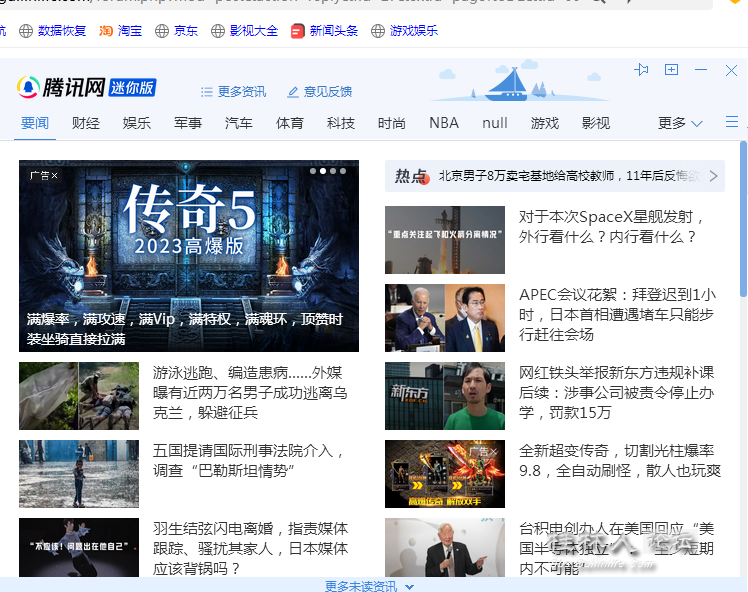
Task: Read APEC会议花絮 article
Action: coord(617,314)
